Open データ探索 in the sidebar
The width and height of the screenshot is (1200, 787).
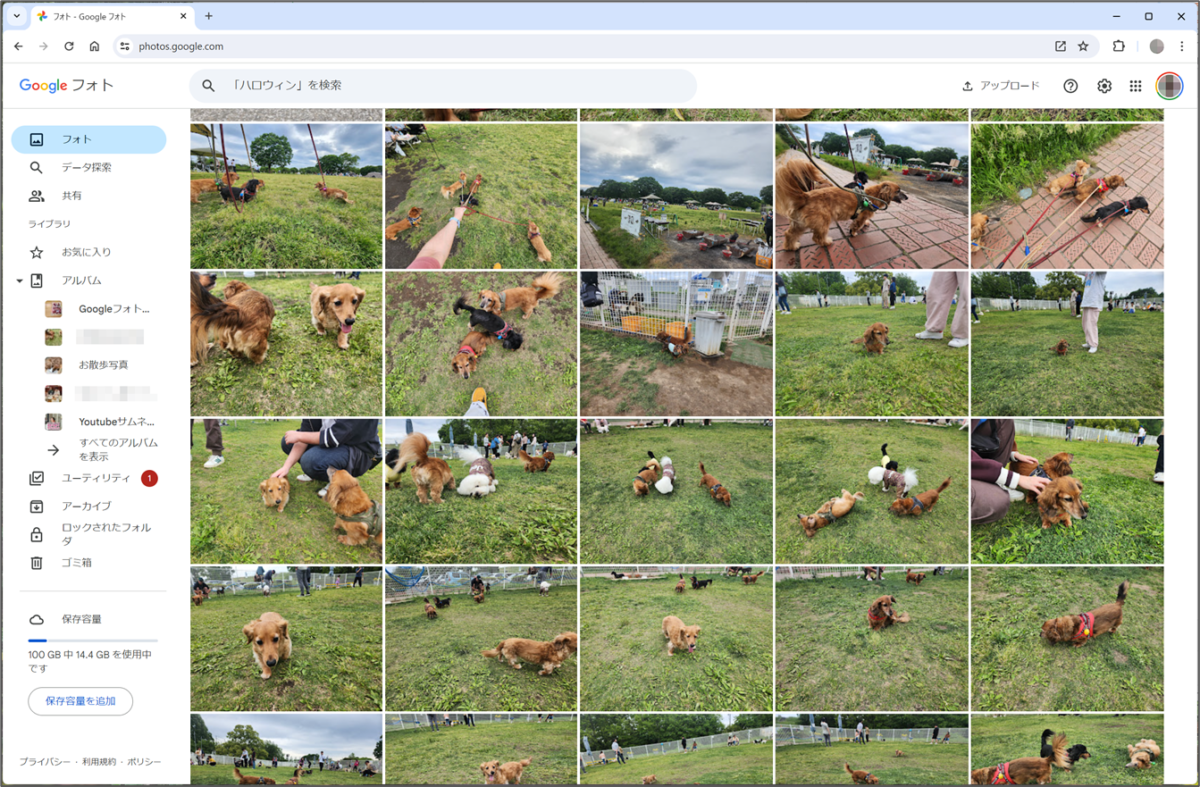[x=89, y=168]
